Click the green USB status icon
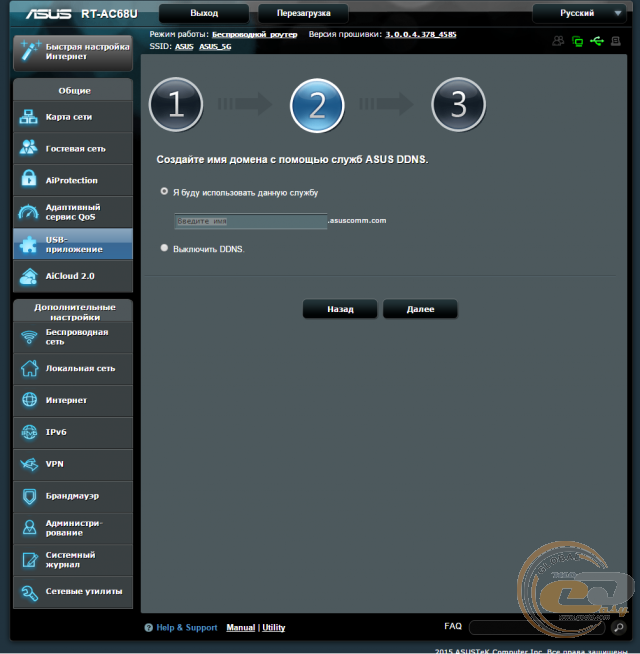This screenshot has width=640, height=654. 597,41
